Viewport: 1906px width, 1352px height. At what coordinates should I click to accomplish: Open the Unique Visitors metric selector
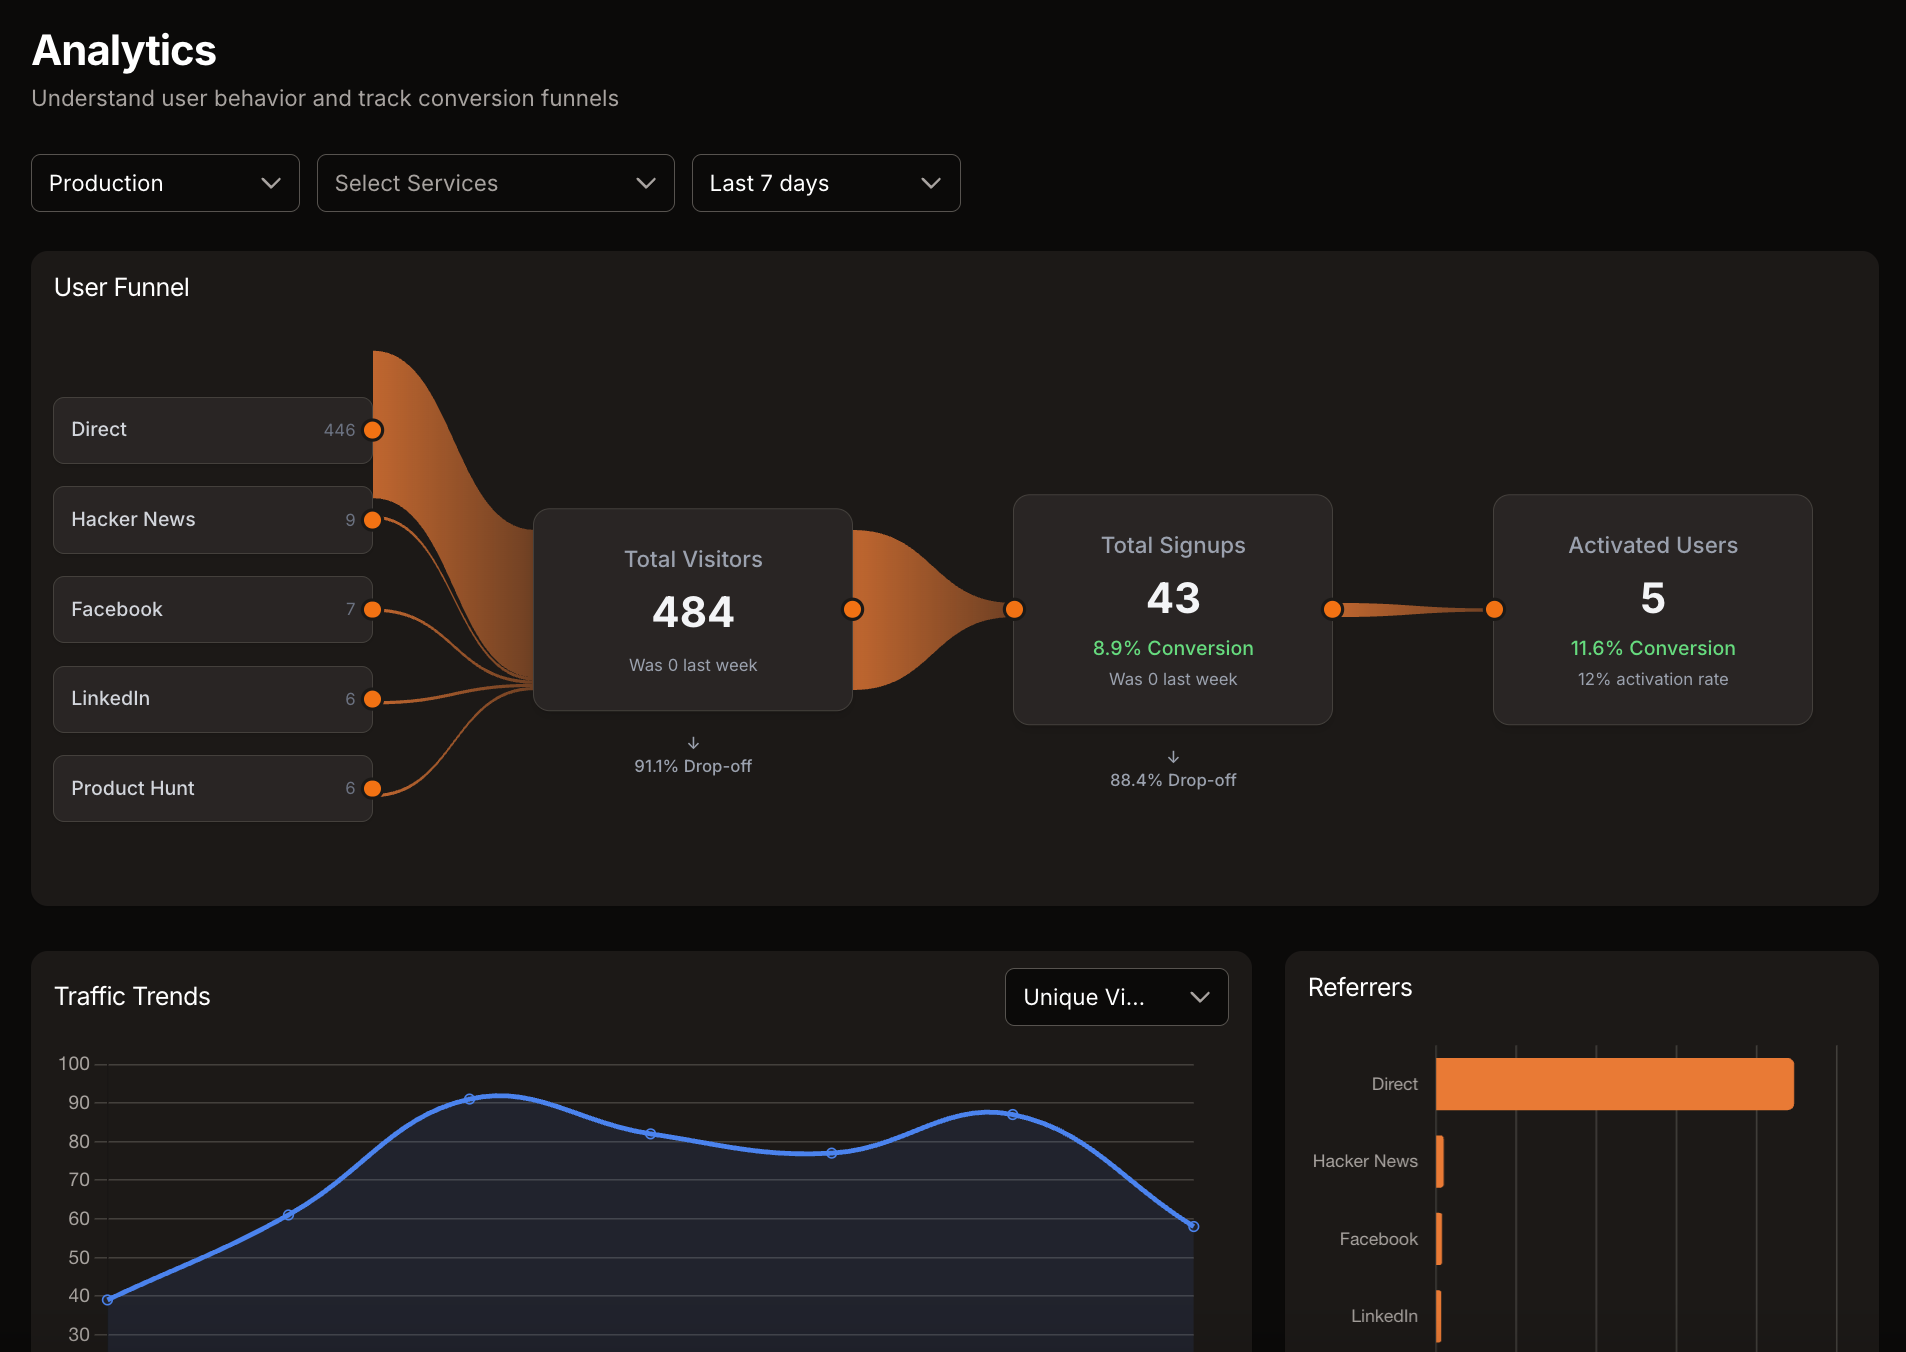pyautogui.click(x=1116, y=997)
